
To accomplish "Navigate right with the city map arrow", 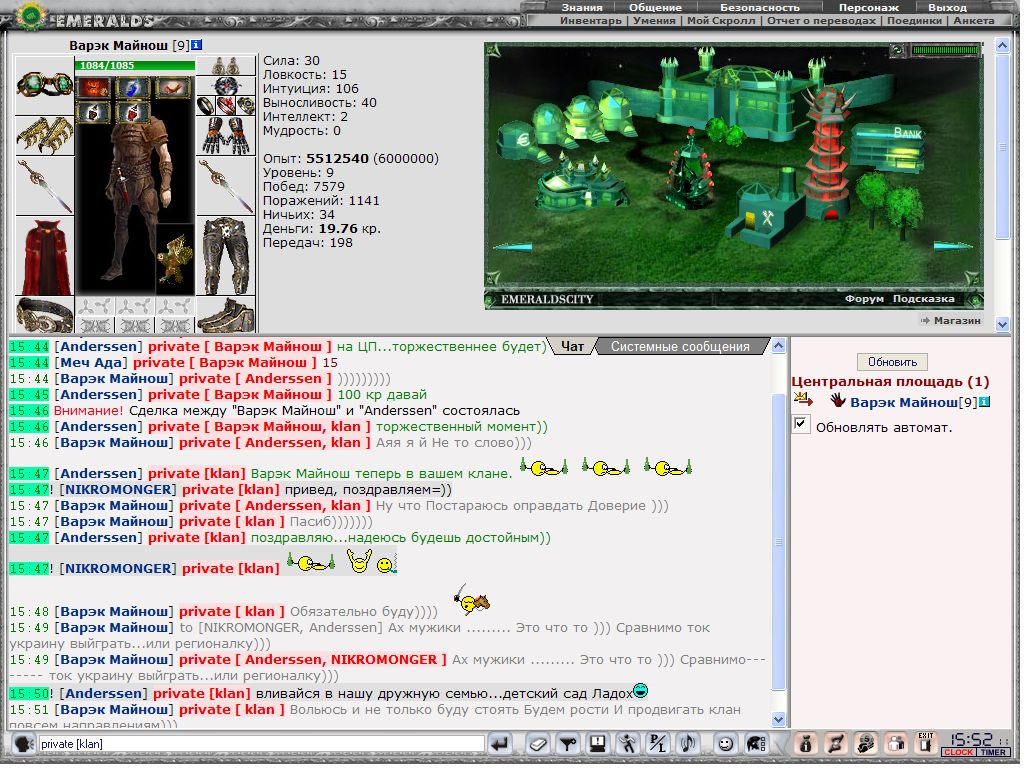I will (953, 246).
